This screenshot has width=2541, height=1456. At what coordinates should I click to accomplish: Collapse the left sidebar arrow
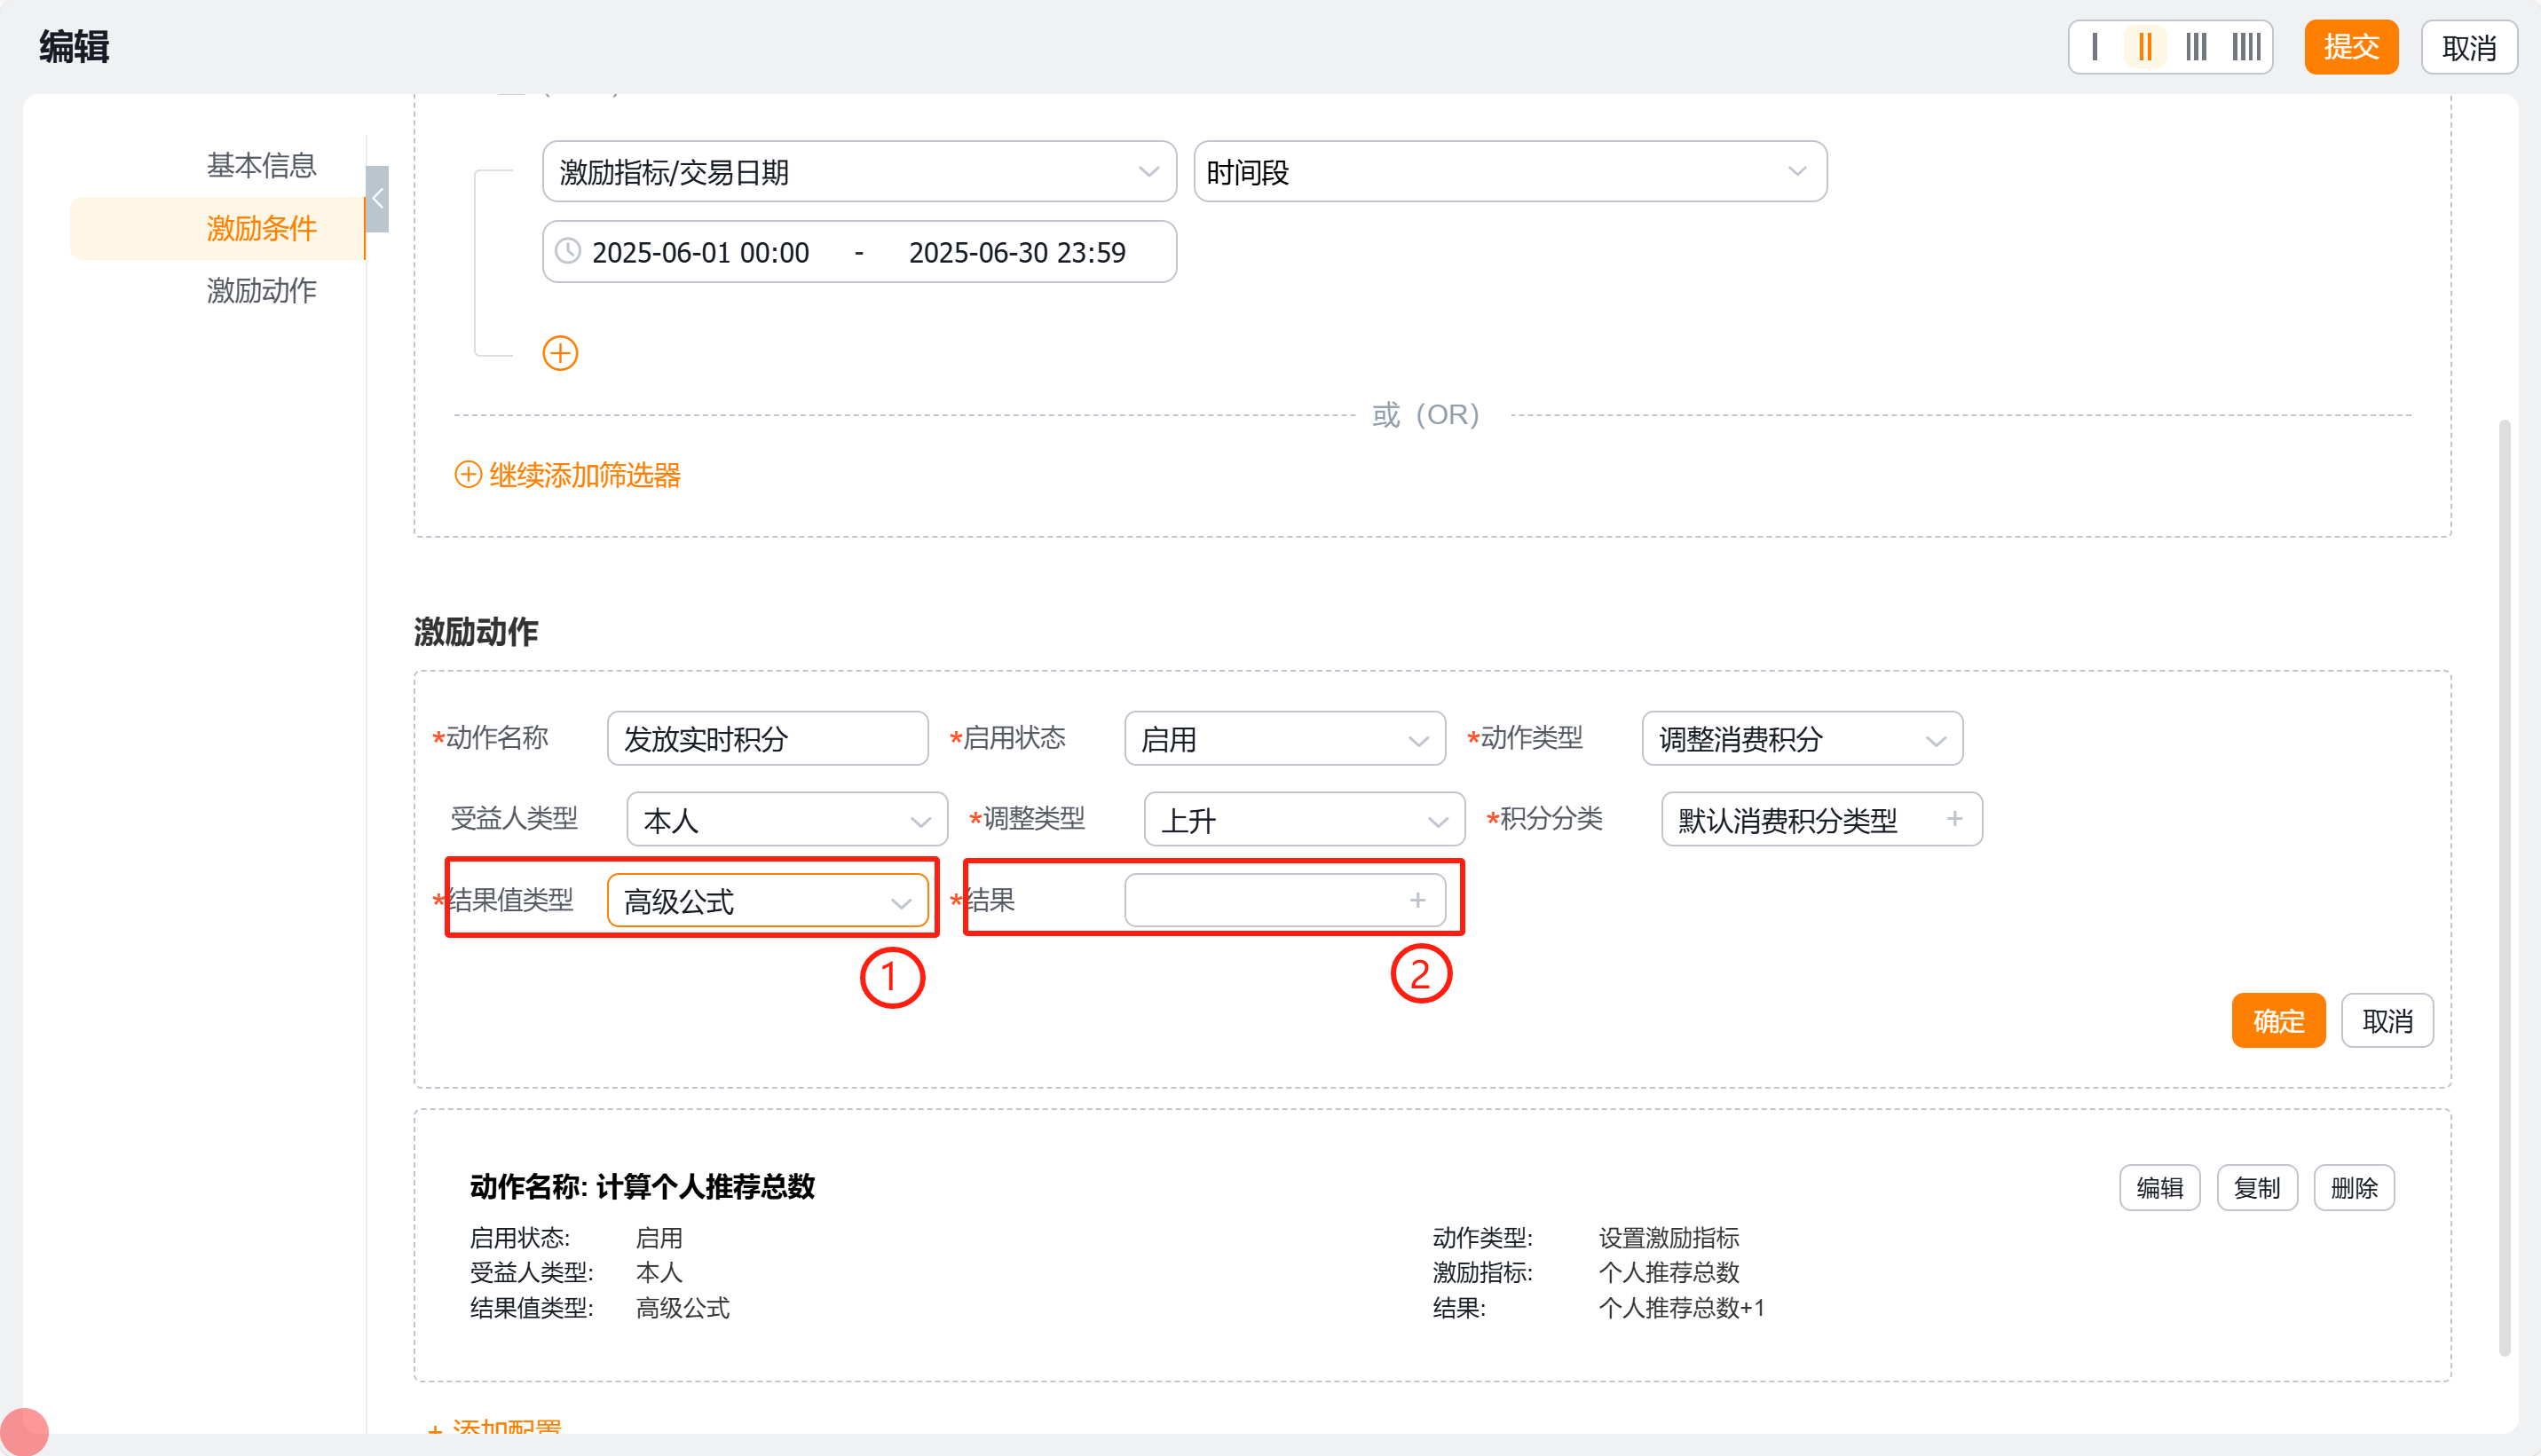coord(377,199)
